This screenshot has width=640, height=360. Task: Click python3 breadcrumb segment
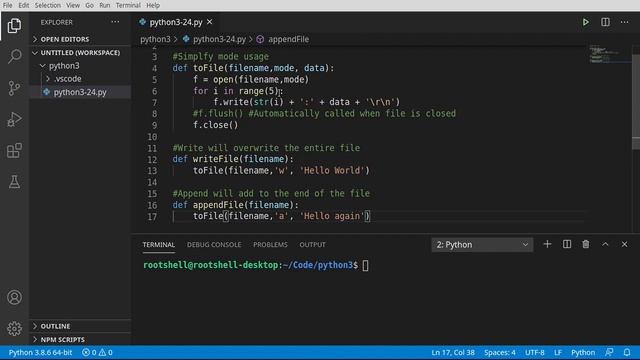pyautogui.click(x=155, y=39)
